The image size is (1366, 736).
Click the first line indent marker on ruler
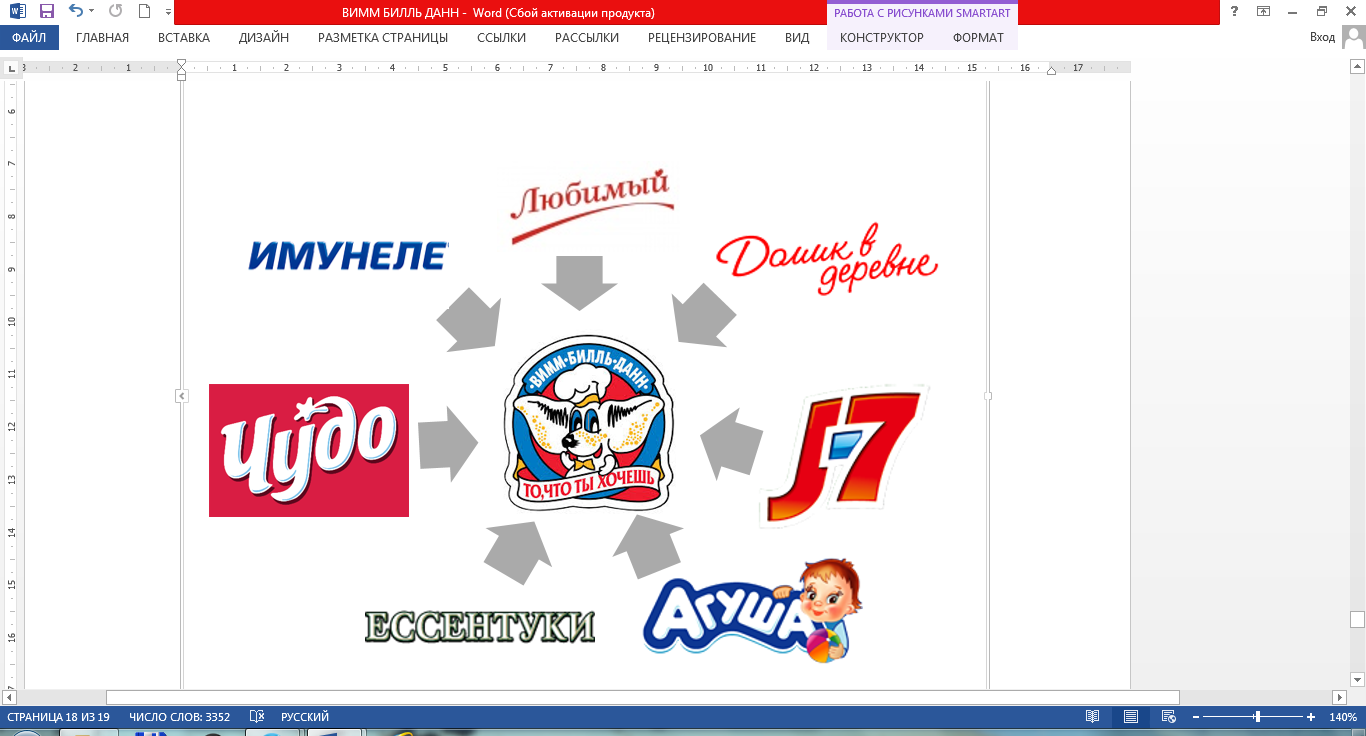[x=181, y=64]
